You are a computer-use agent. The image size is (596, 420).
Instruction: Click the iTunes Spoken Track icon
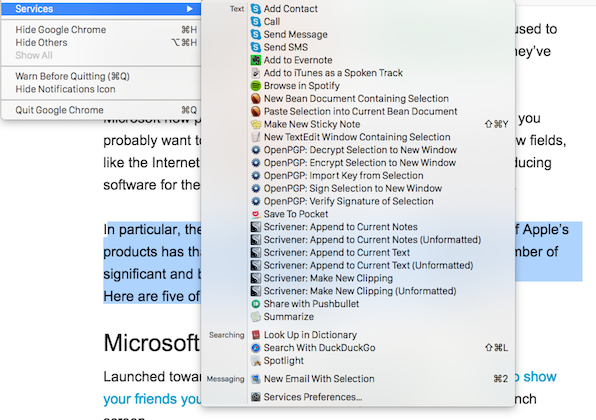pyautogui.click(x=256, y=73)
